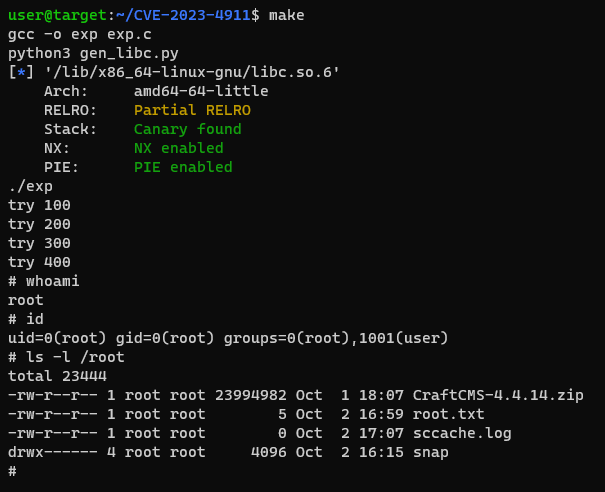The height and width of the screenshot is (492, 605).
Task: Click the '# id' command line
Action: pos(26,319)
